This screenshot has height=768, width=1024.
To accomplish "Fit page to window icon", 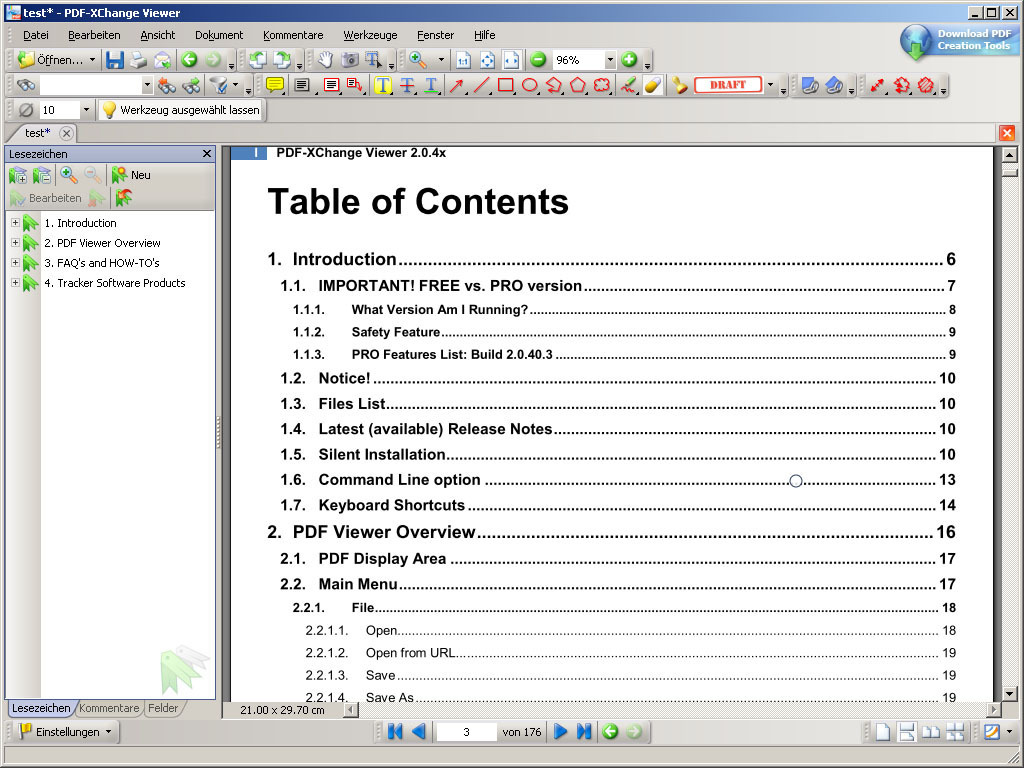I will [487, 60].
